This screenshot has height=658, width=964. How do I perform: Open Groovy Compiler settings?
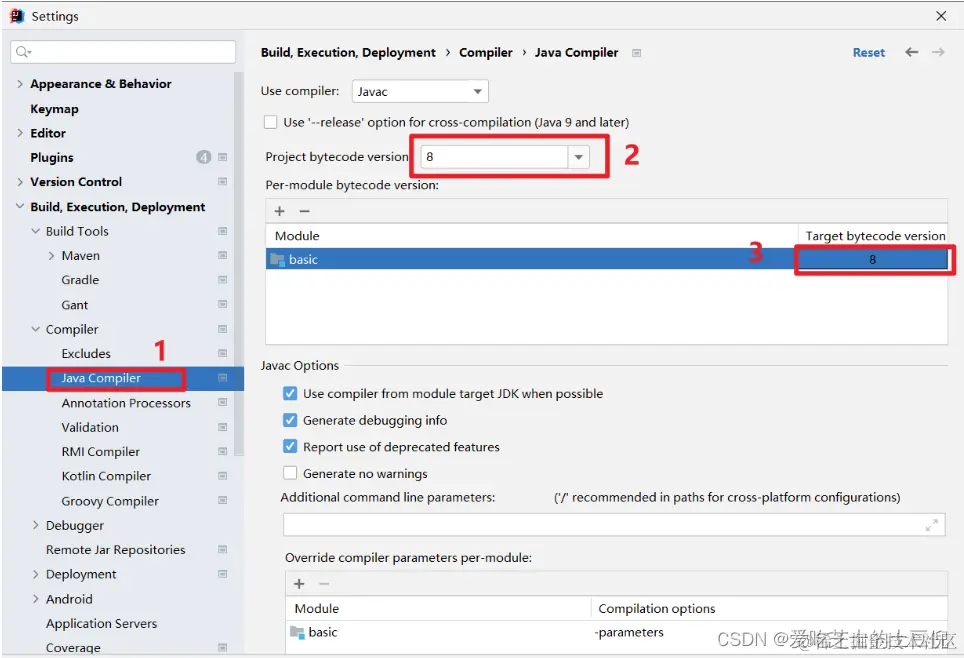click(x=110, y=501)
